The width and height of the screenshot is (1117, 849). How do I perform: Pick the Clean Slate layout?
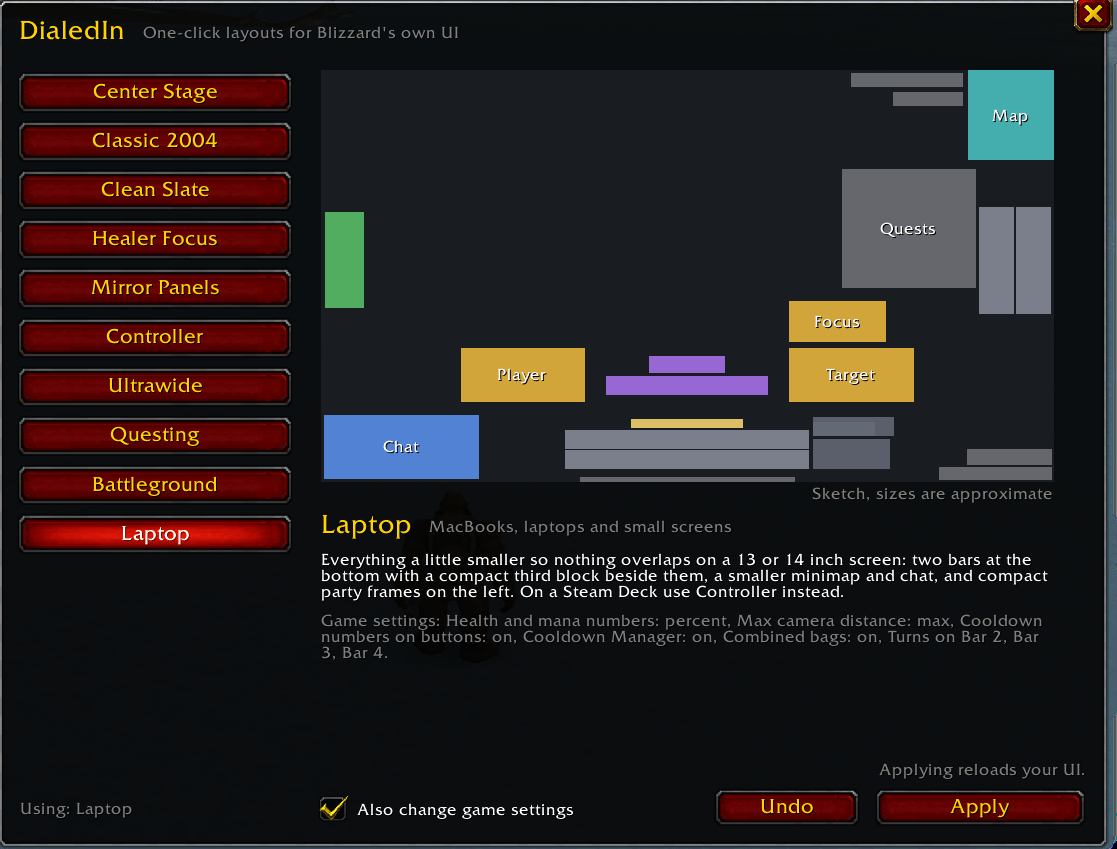coord(155,190)
